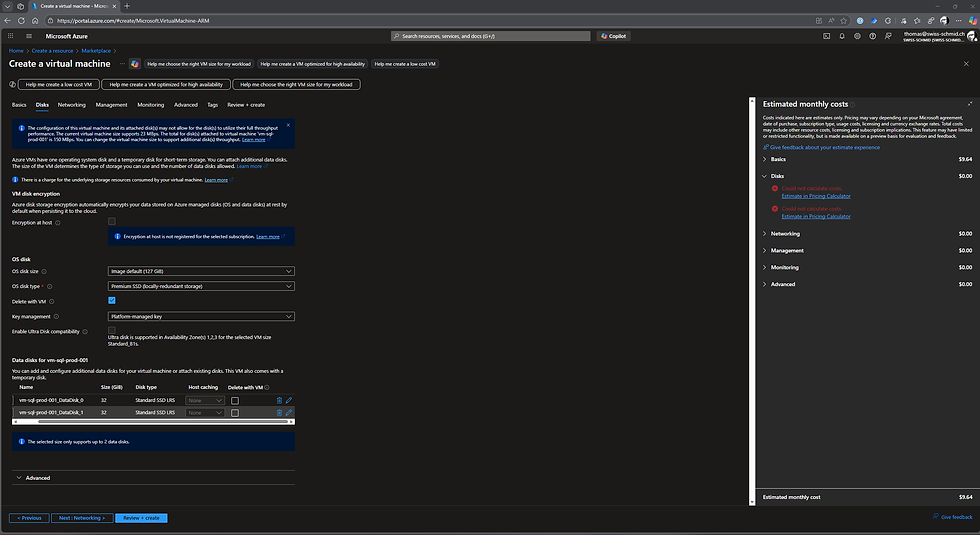Expand Management in the cost estimate panel
The width and height of the screenshot is (980, 535).
click(x=868, y=251)
